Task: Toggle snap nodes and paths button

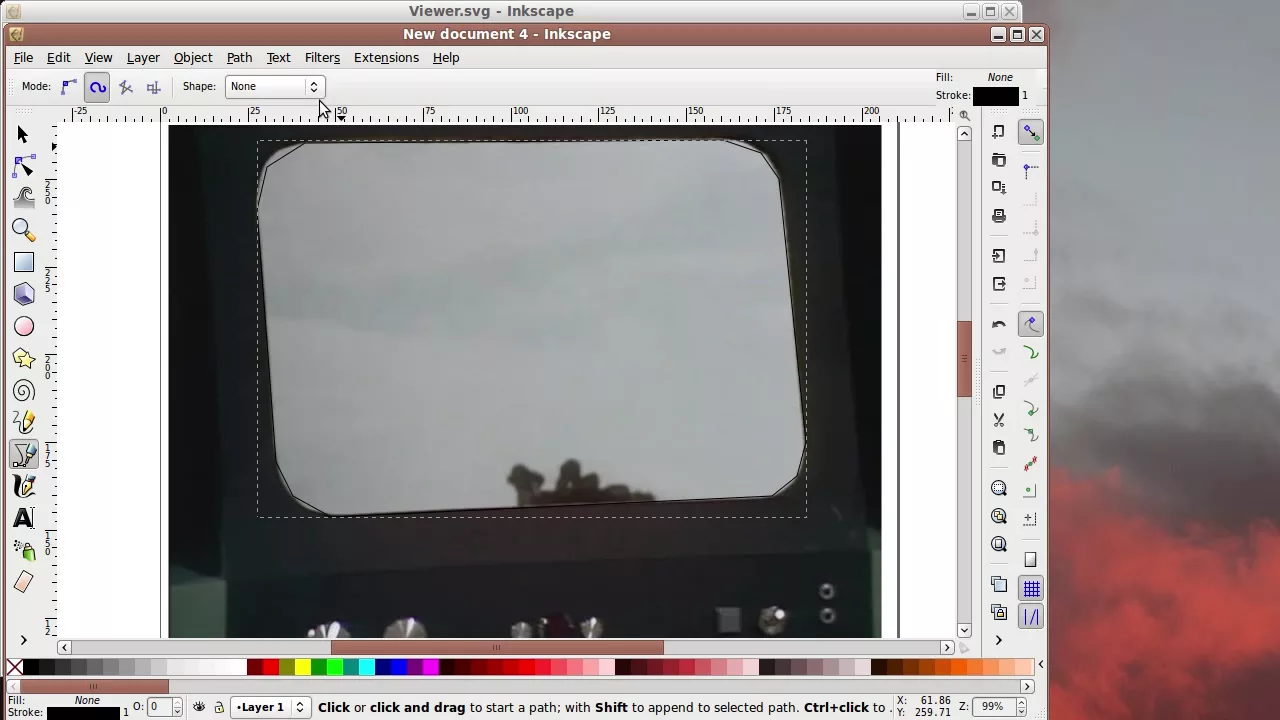Action: tap(1031, 324)
